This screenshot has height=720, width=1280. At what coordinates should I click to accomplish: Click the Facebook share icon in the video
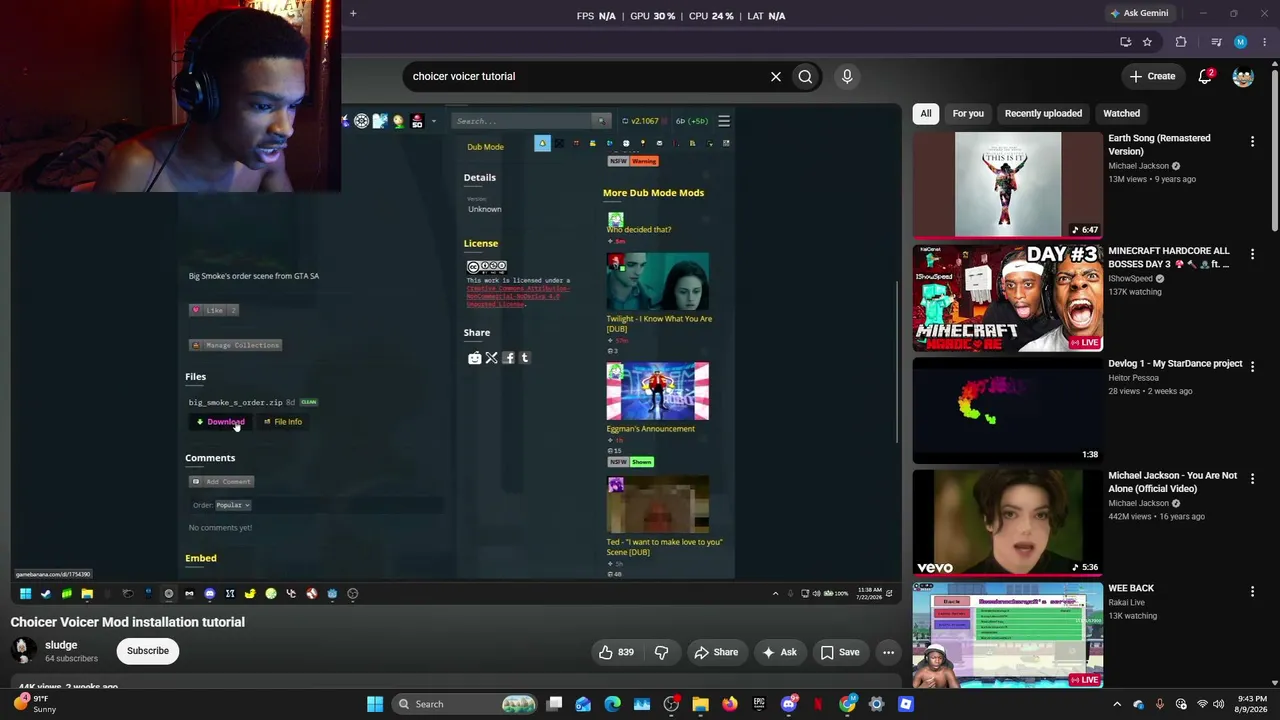click(x=508, y=358)
